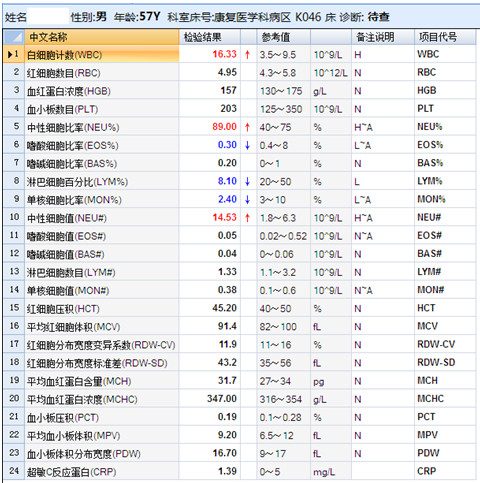The height and width of the screenshot is (483, 480).
Task: Click the red up arrow in NEU# row
Action: (x=247, y=218)
